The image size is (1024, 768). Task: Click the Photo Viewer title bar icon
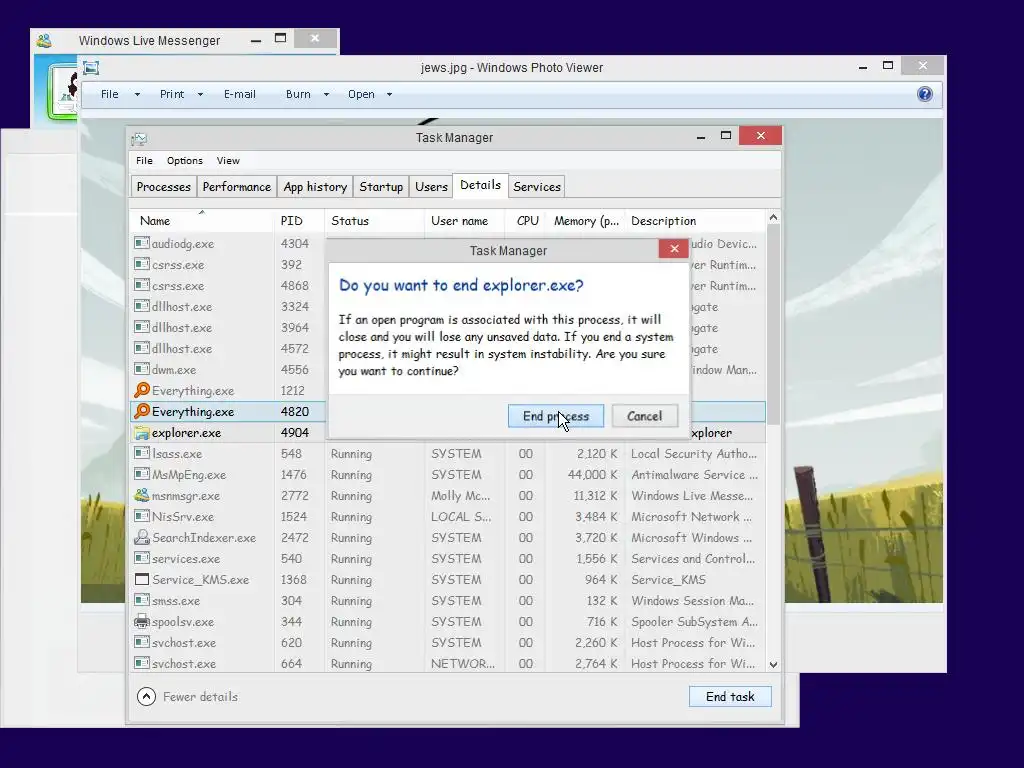pos(91,67)
